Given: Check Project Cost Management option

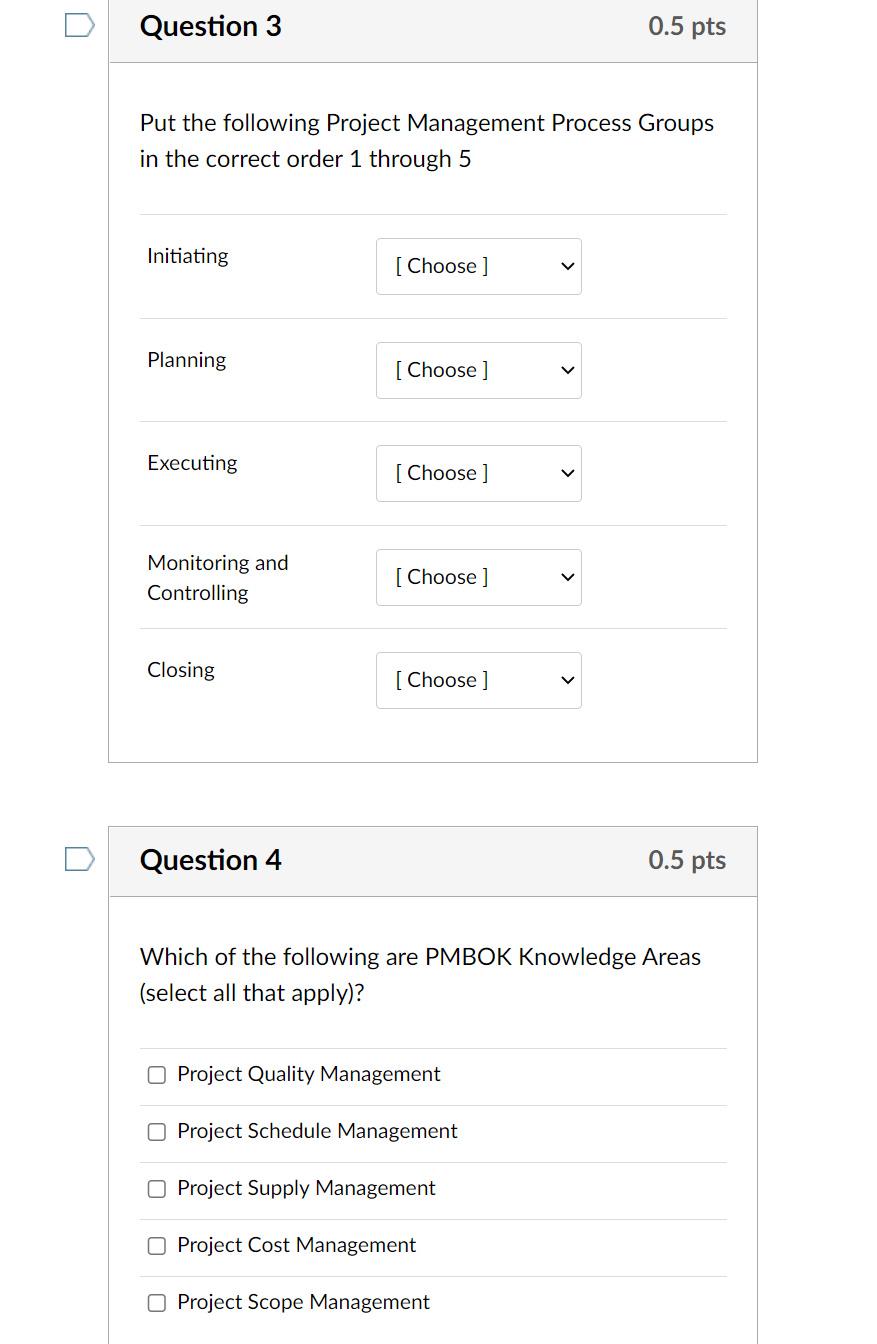Looking at the screenshot, I should (x=157, y=1246).
